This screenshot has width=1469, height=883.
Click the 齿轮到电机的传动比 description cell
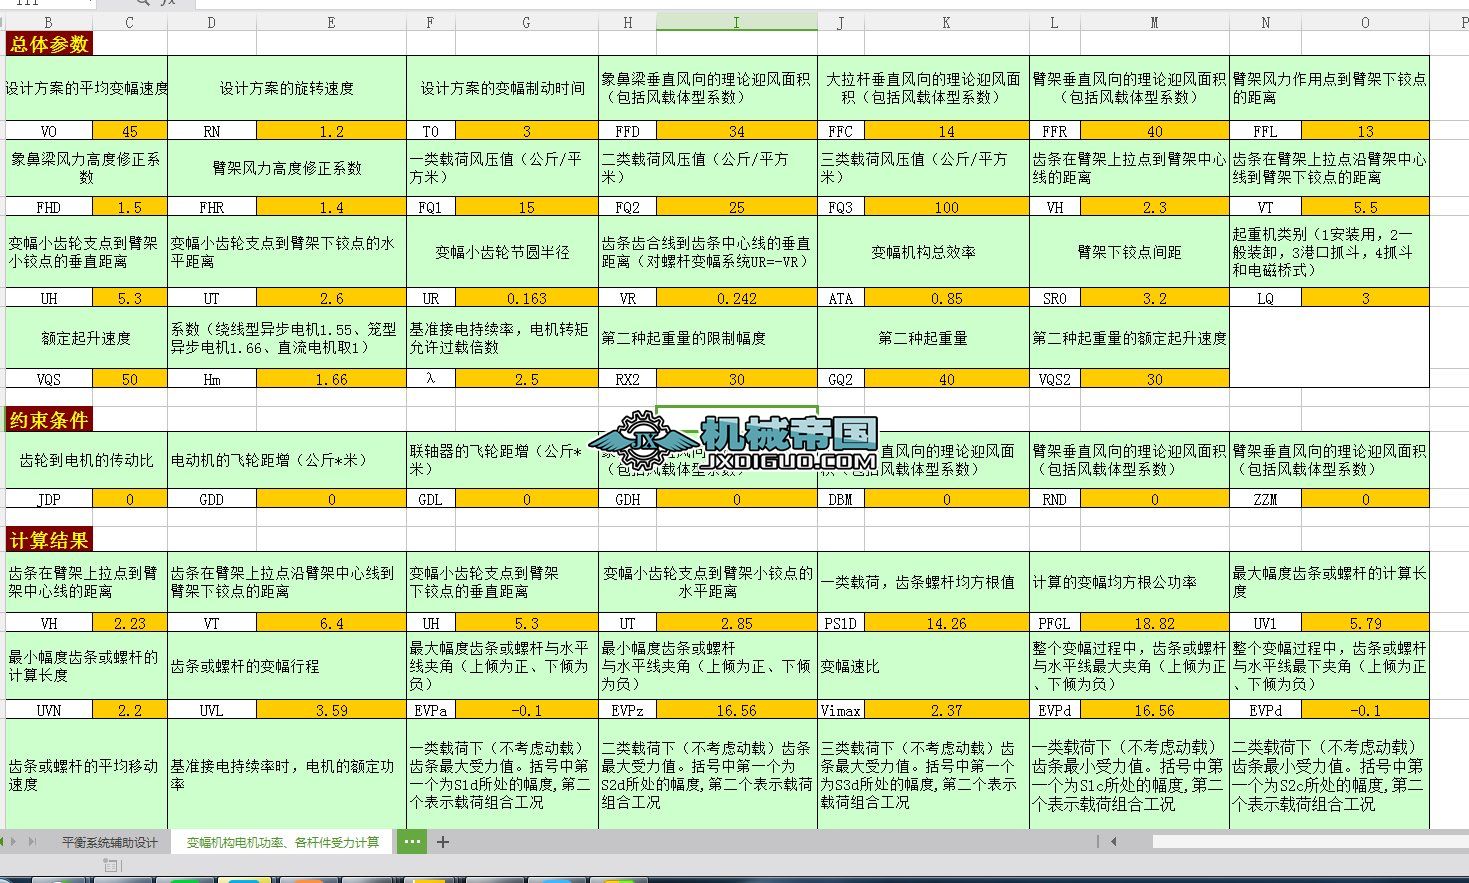point(87,461)
